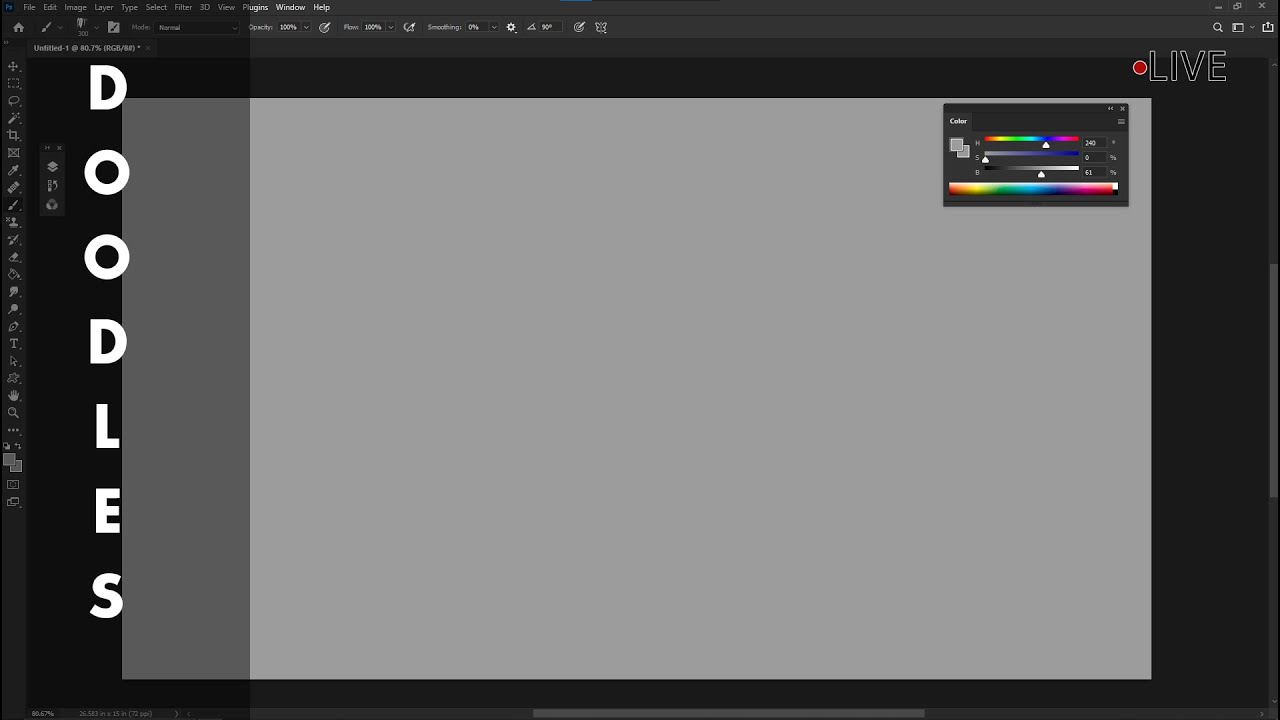Select the Move tool

click(x=13, y=66)
